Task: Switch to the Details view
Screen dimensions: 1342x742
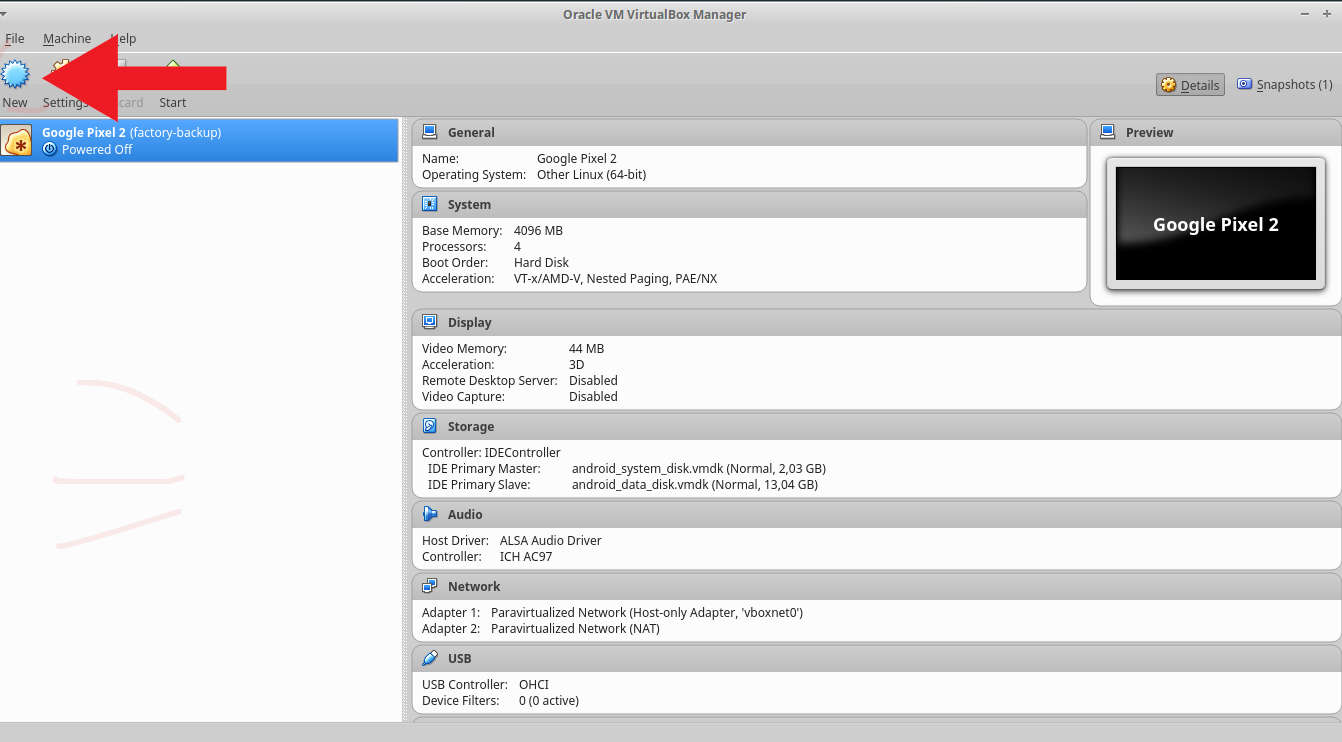Action: click(x=1190, y=85)
